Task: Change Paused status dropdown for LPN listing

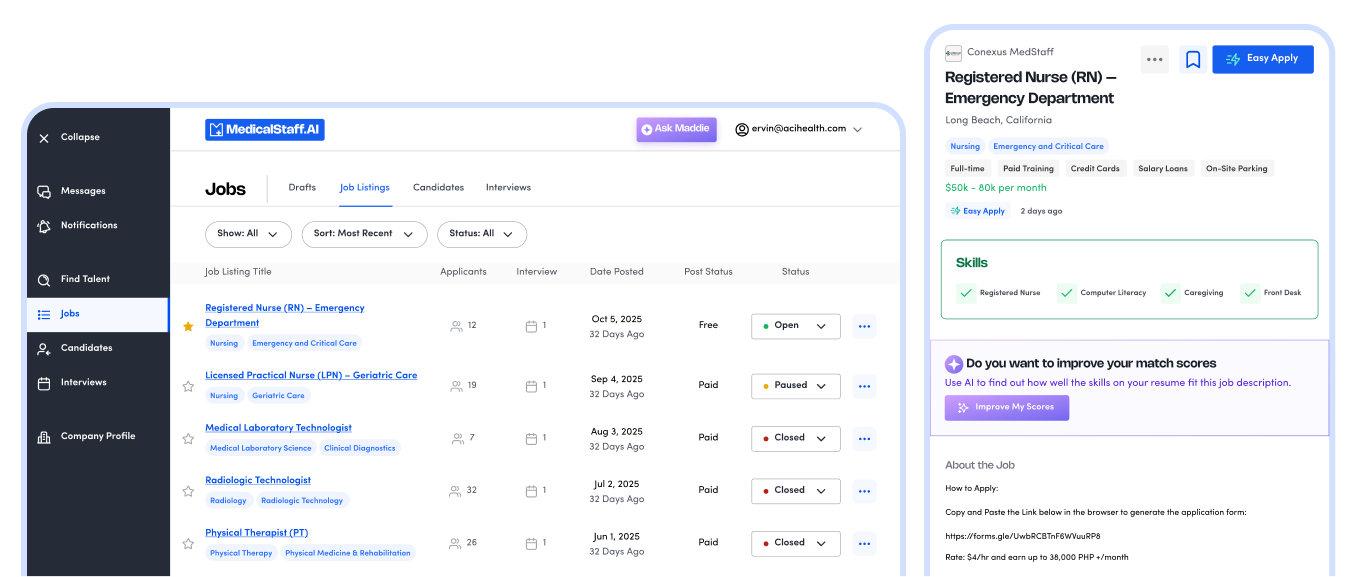Action: [795, 386]
